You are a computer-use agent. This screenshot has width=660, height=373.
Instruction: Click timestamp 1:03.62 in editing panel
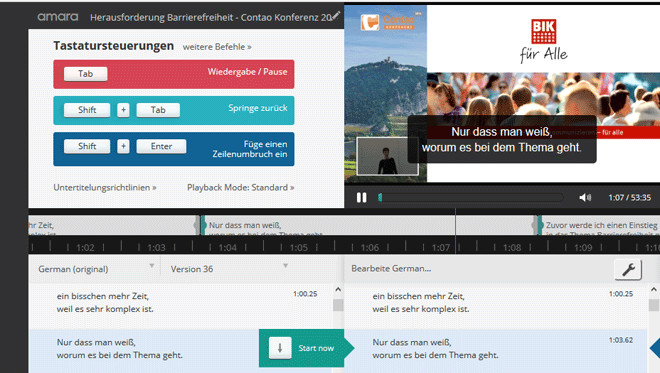click(x=620, y=340)
